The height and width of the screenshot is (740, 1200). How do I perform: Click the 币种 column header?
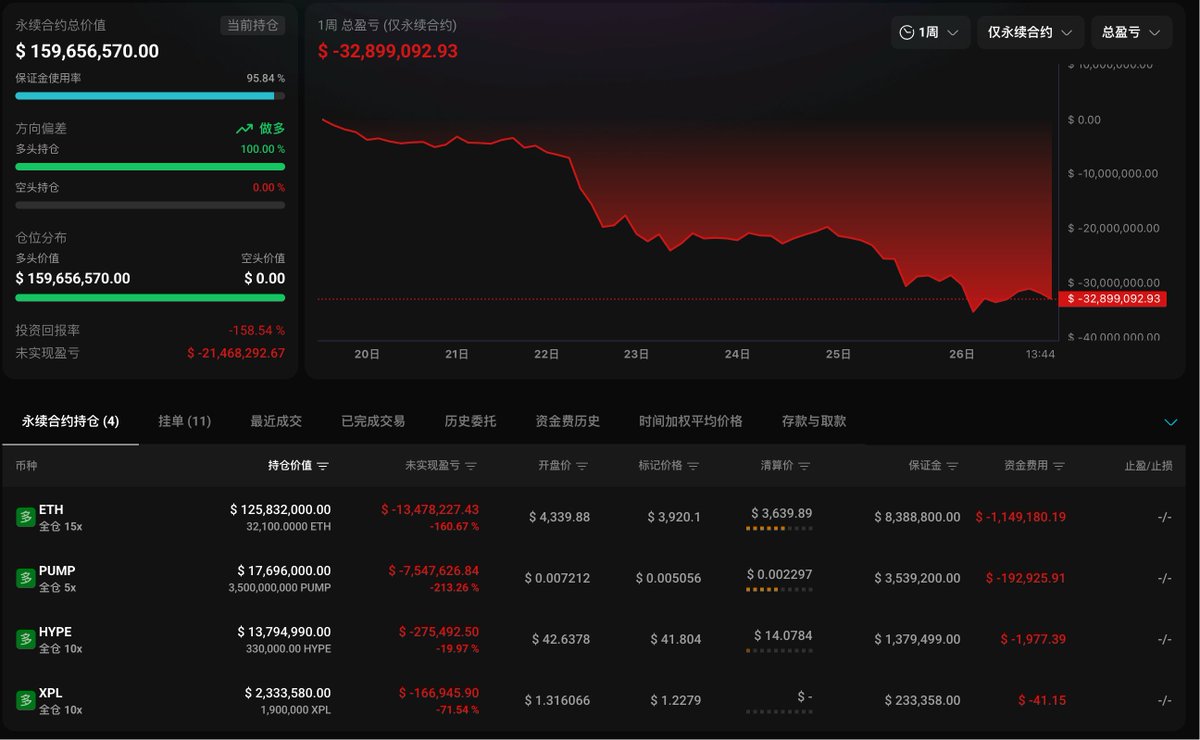tap(26, 466)
